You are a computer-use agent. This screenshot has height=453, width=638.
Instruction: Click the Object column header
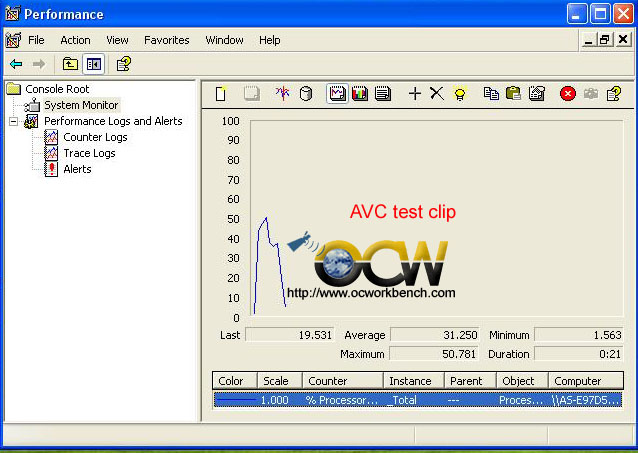point(522,381)
